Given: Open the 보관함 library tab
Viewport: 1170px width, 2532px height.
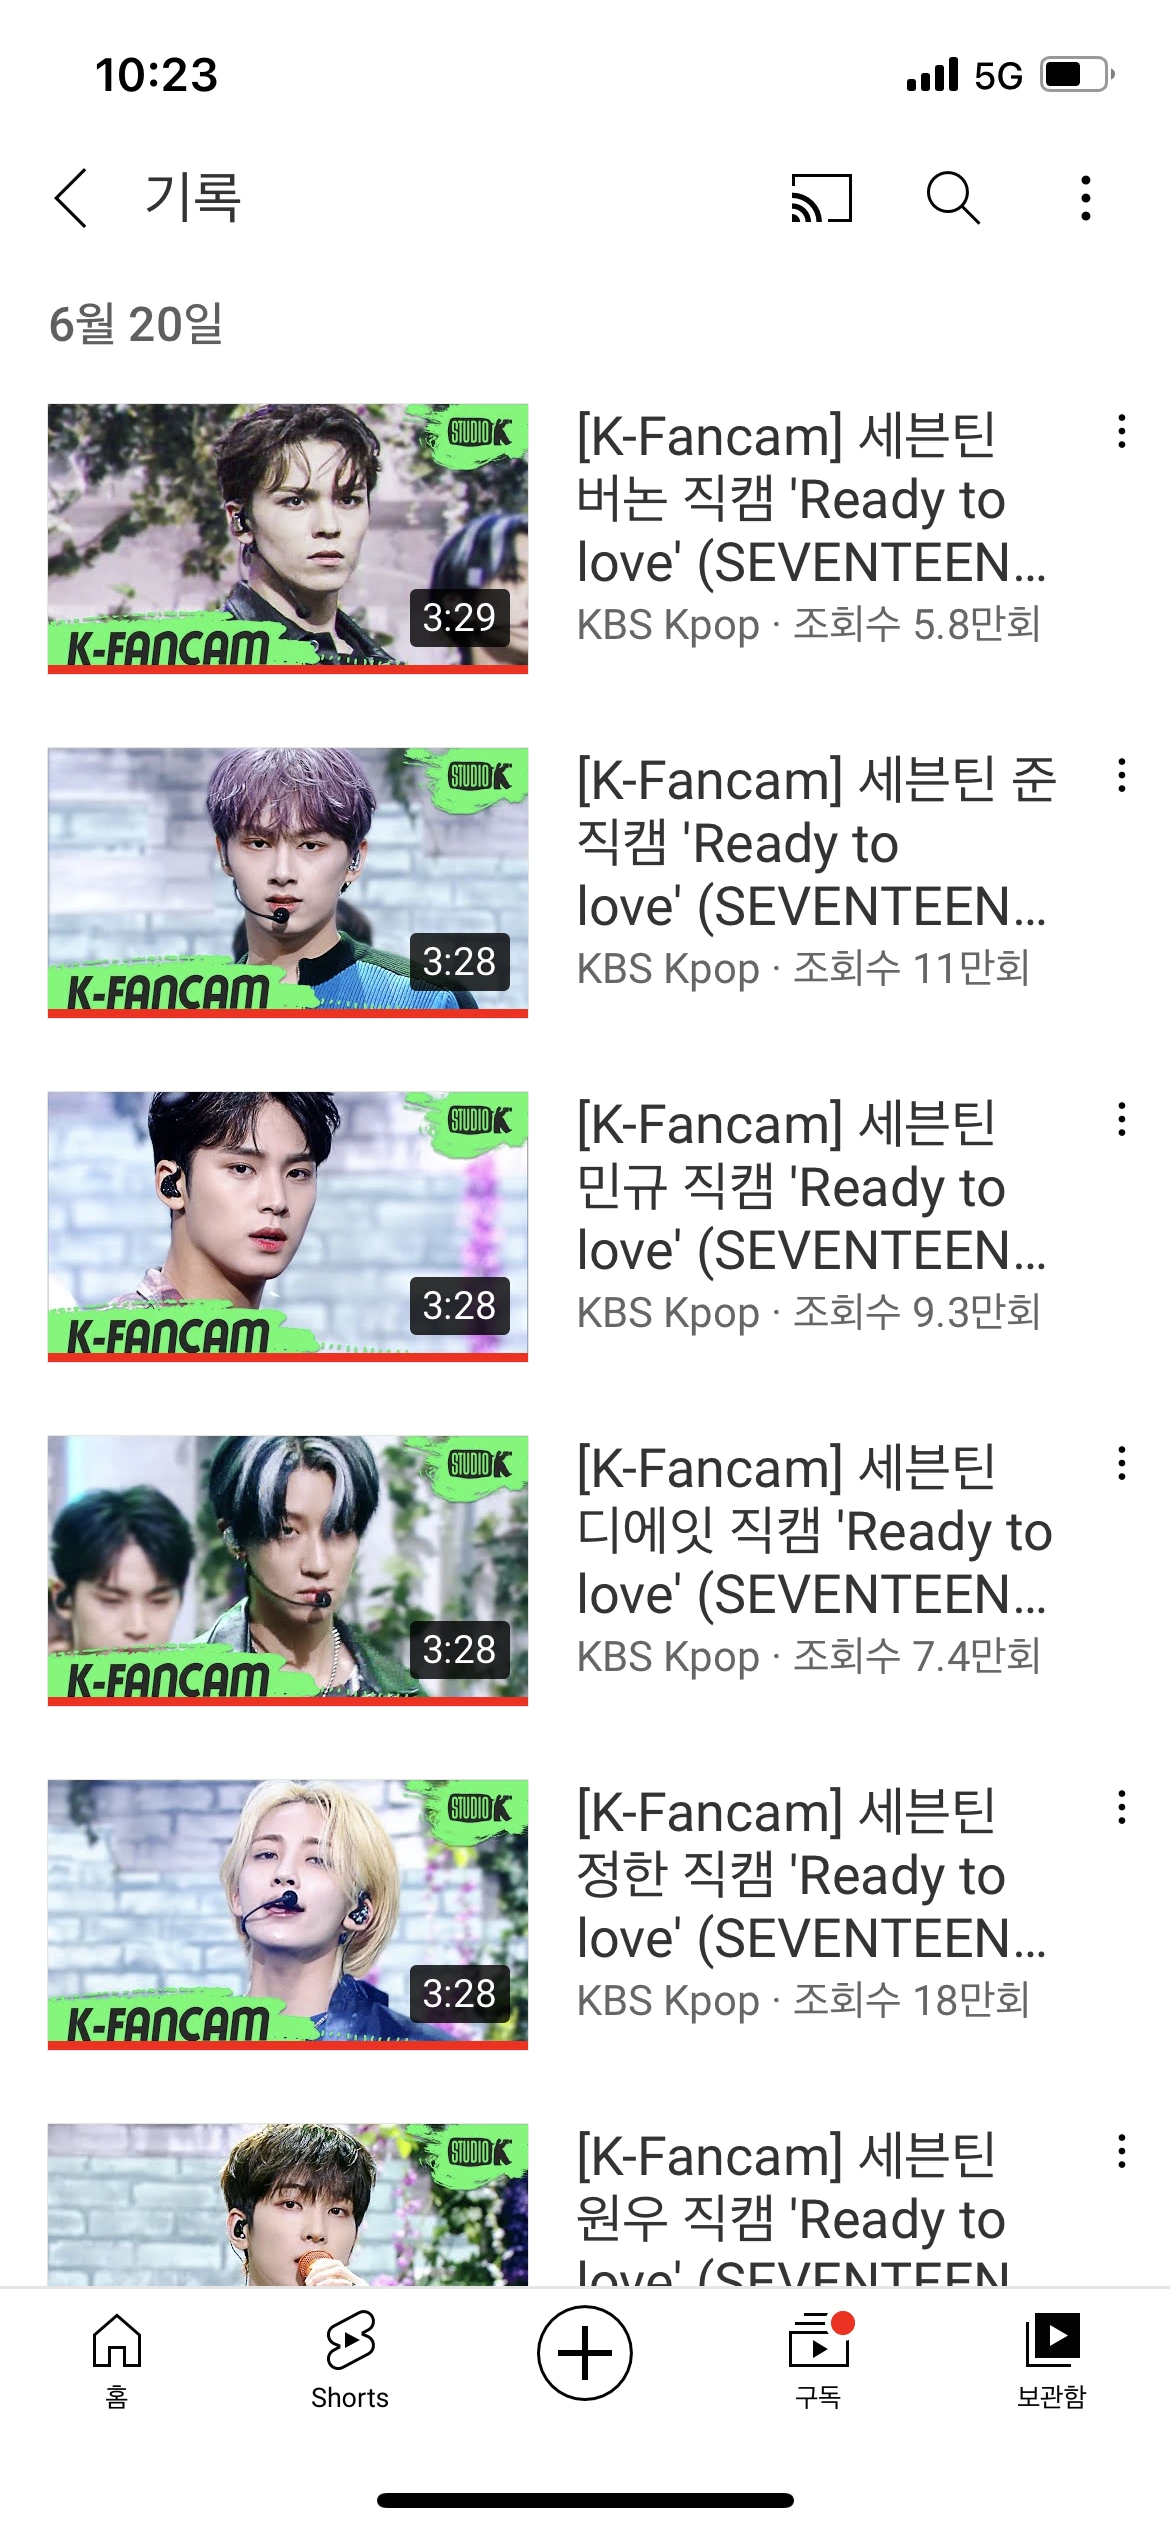Looking at the screenshot, I should tap(1051, 2360).
